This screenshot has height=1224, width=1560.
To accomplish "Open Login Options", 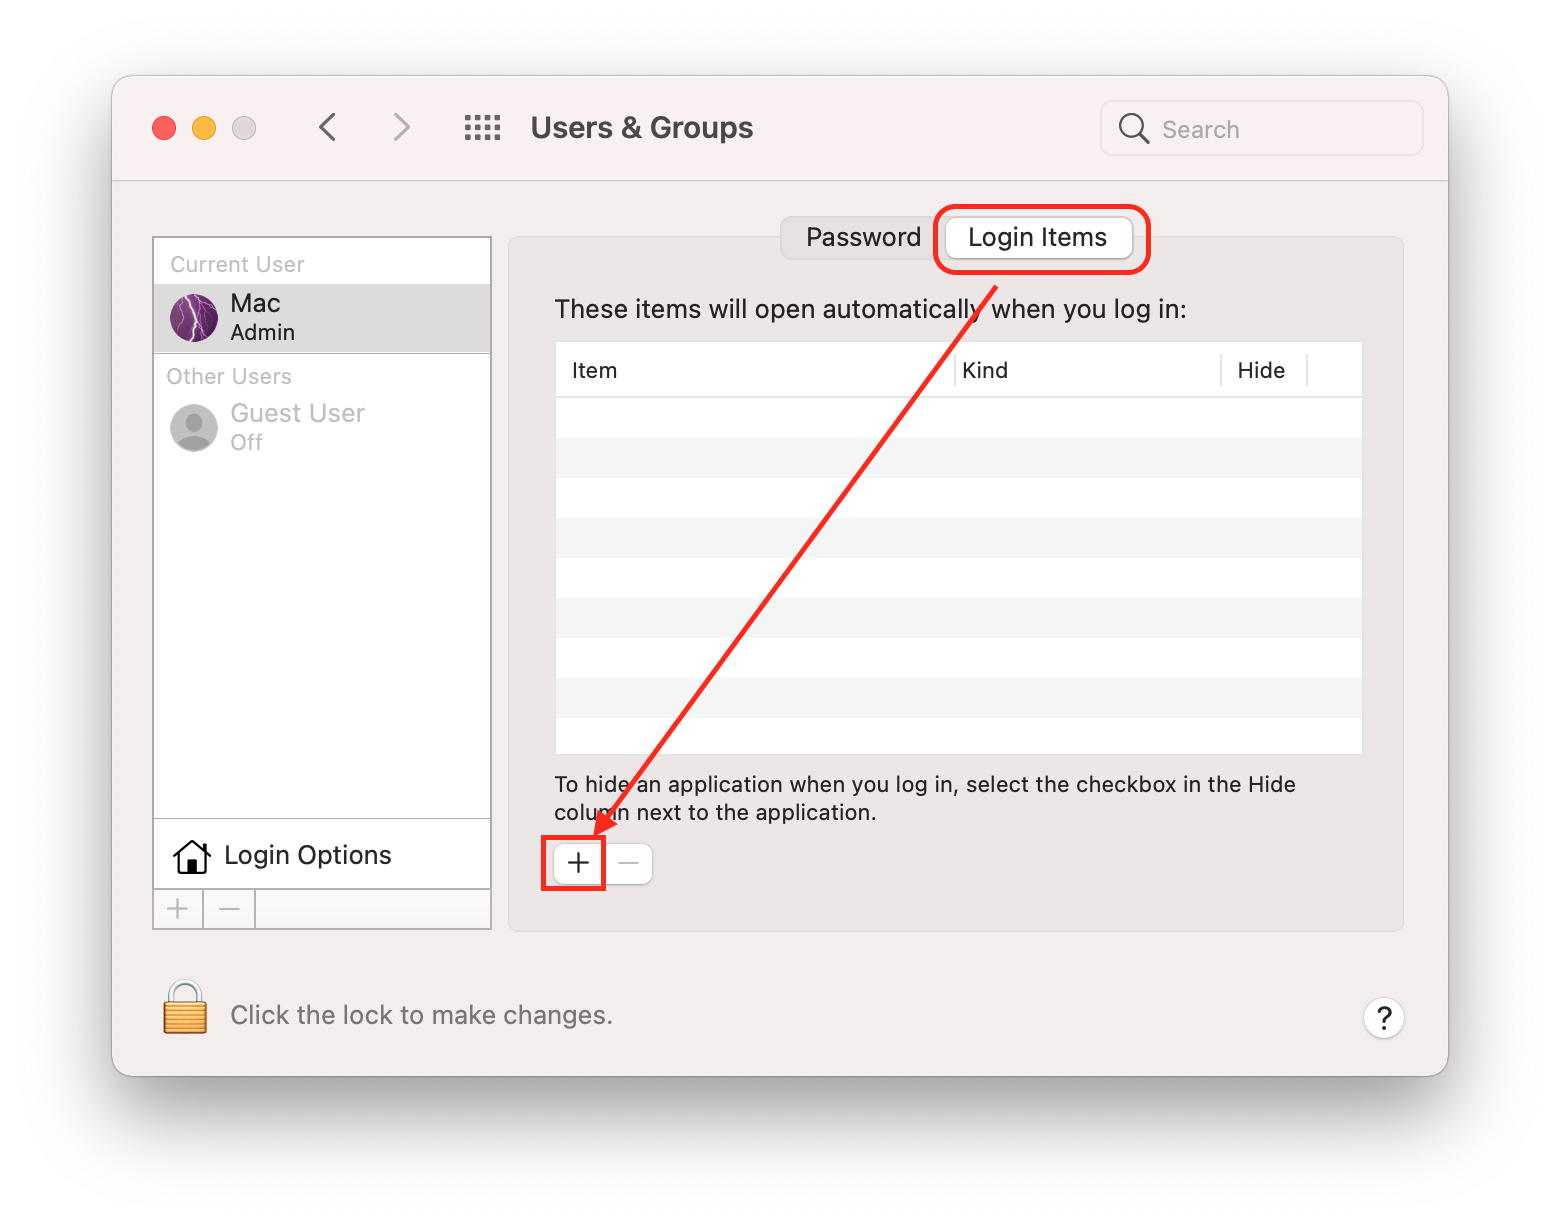I will coord(307,856).
